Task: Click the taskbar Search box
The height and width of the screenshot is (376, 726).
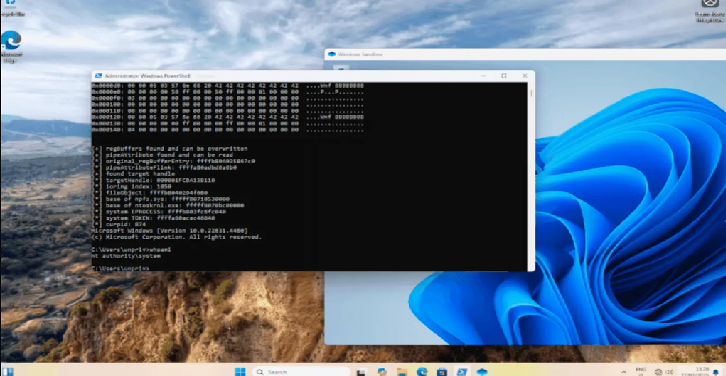Action: coord(301,371)
